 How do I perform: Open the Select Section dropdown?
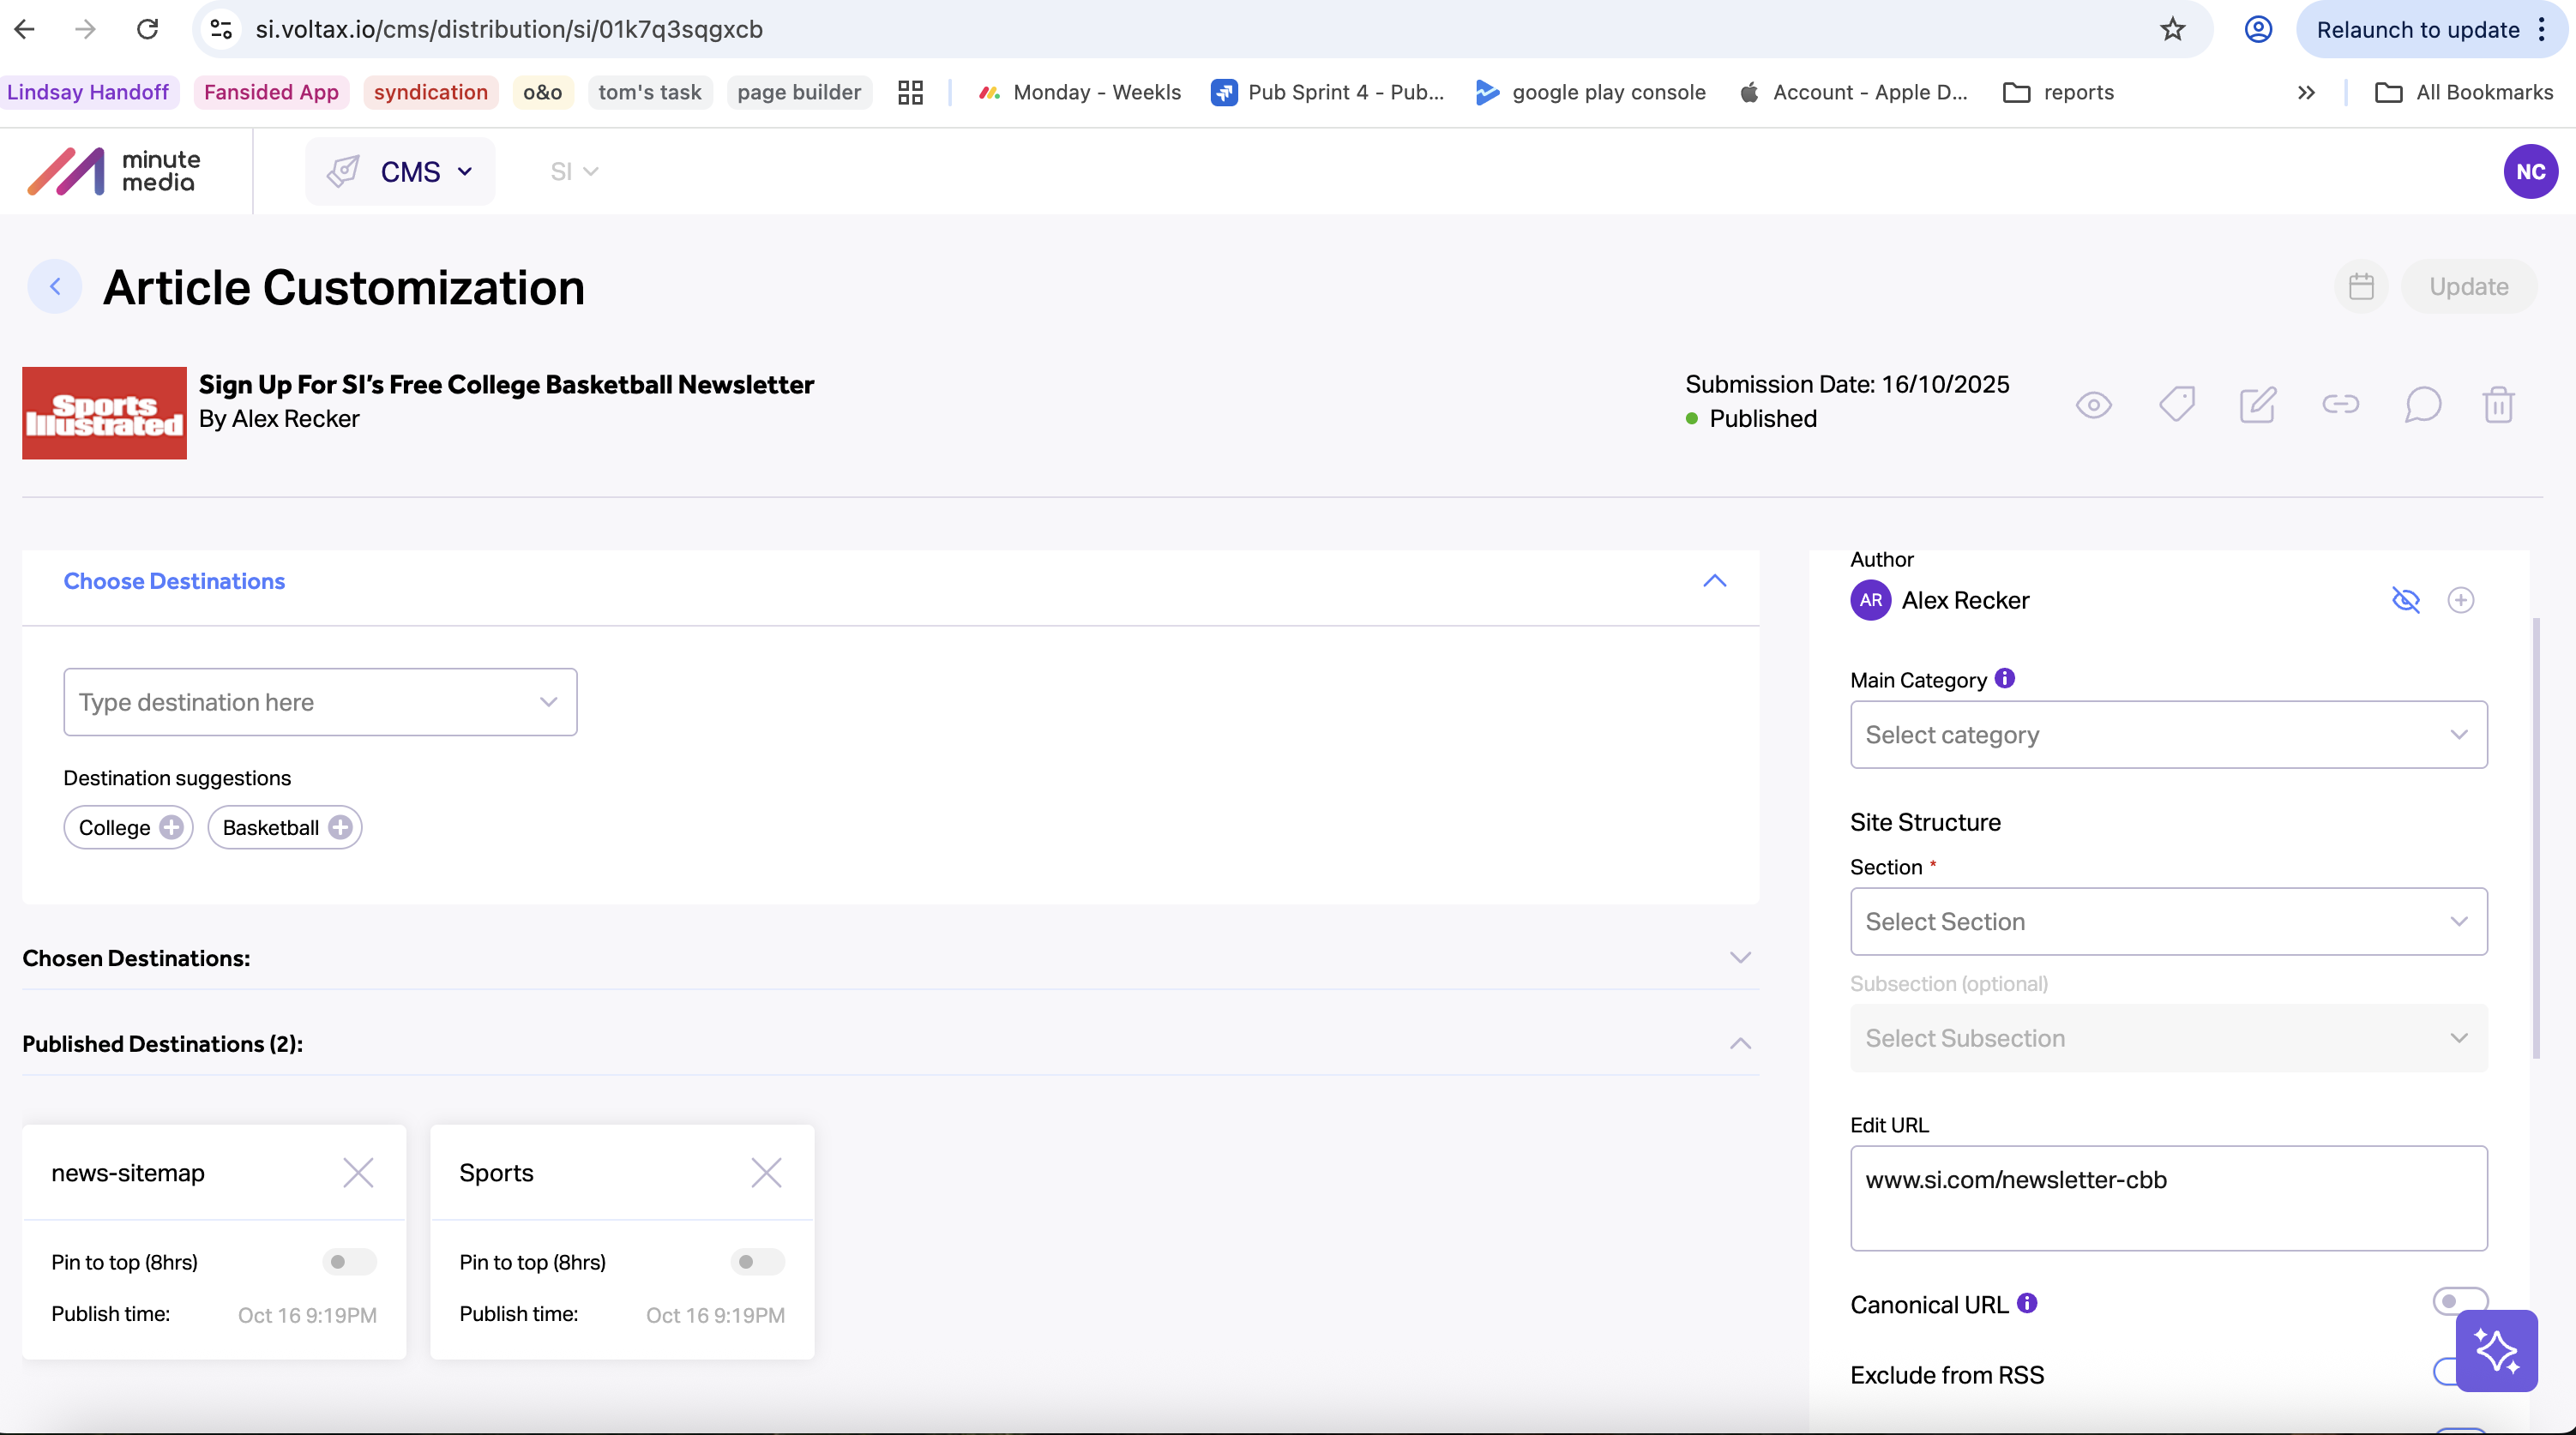[x=2168, y=922]
